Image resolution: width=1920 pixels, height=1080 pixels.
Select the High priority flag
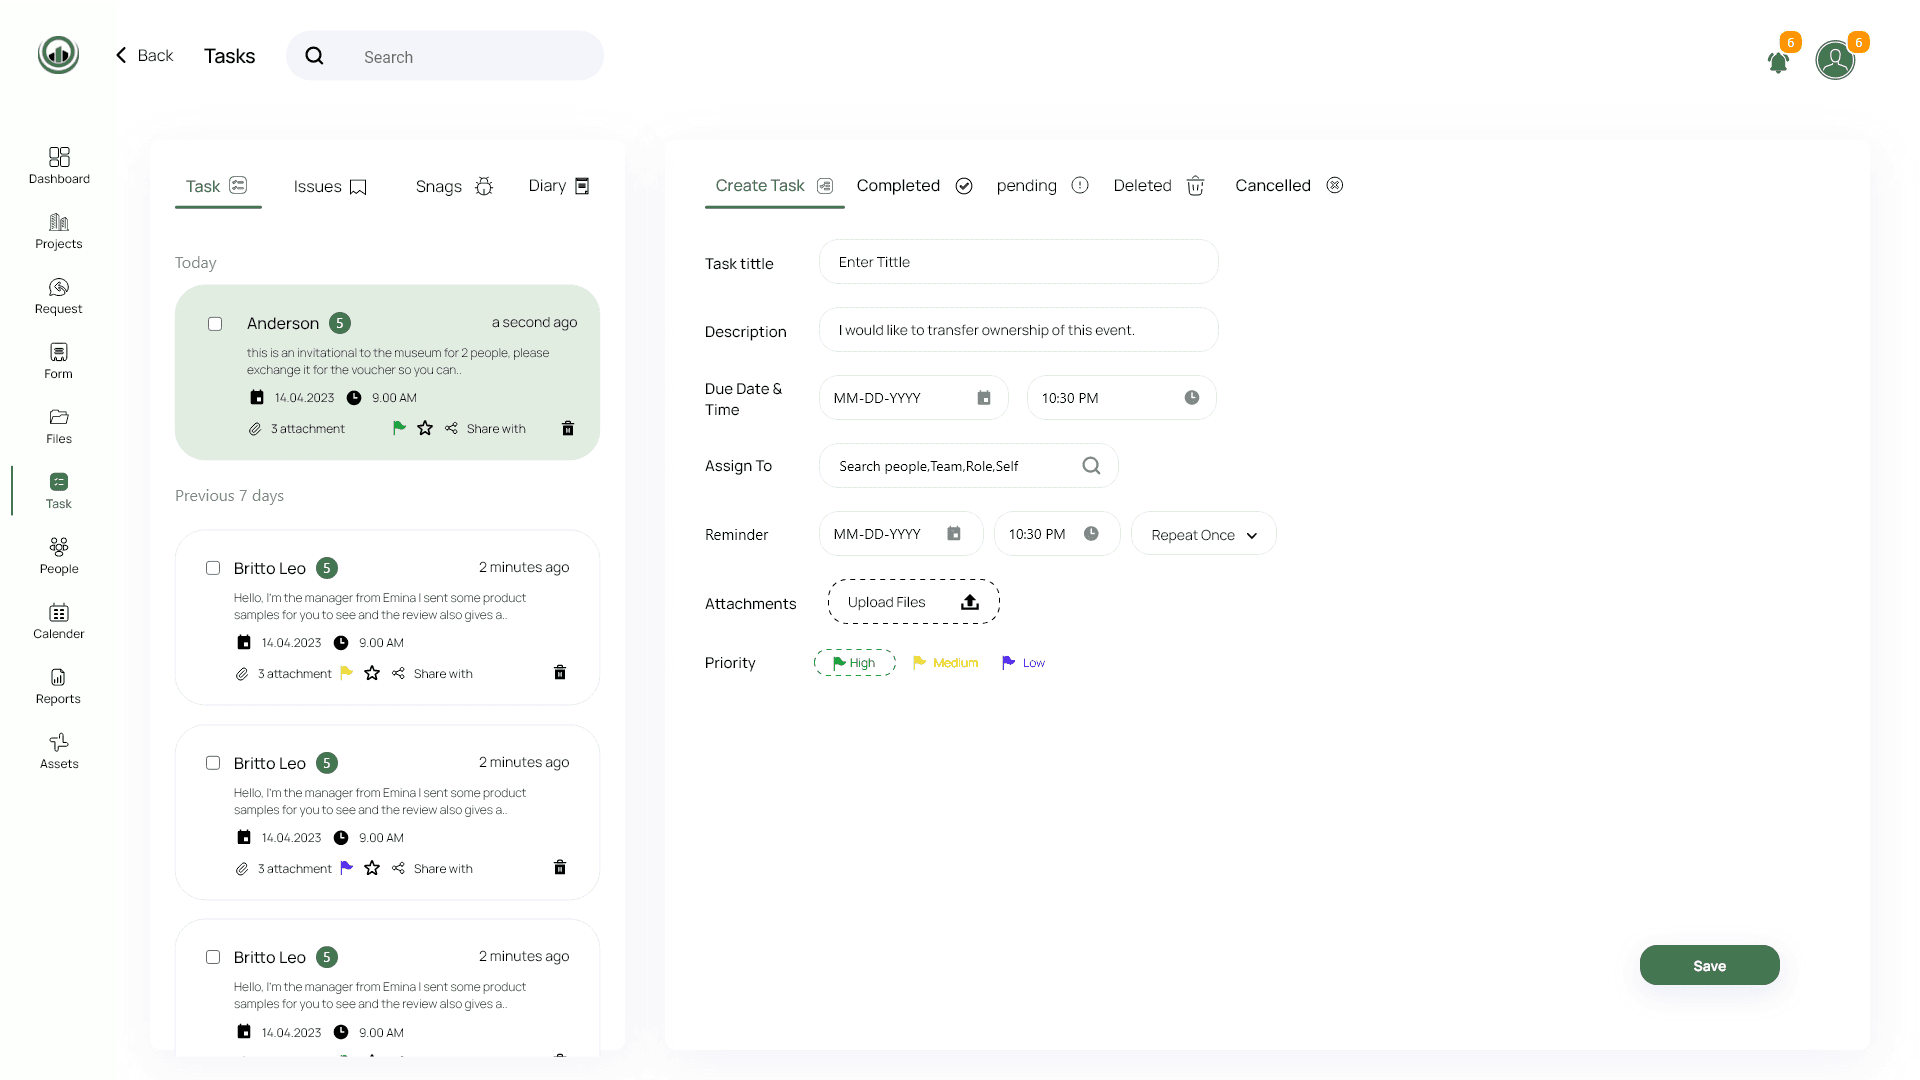coord(854,663)
